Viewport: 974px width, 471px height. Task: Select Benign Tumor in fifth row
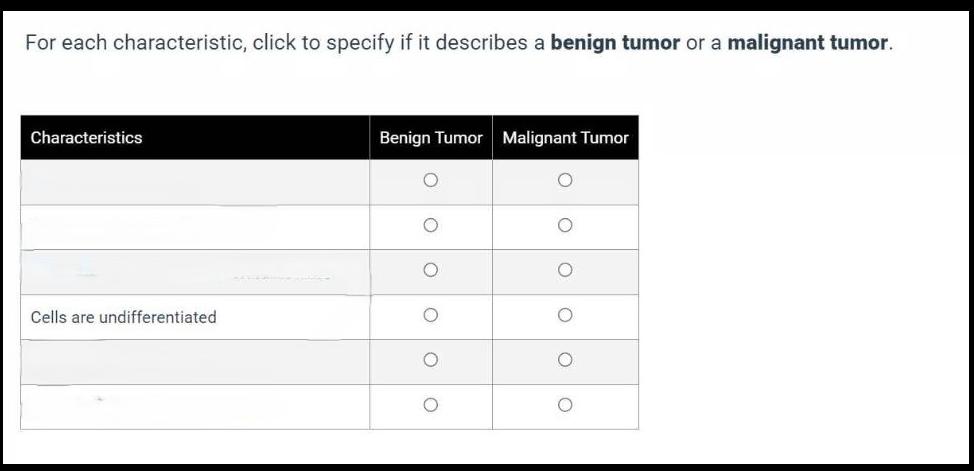click(x=430, y=360)
